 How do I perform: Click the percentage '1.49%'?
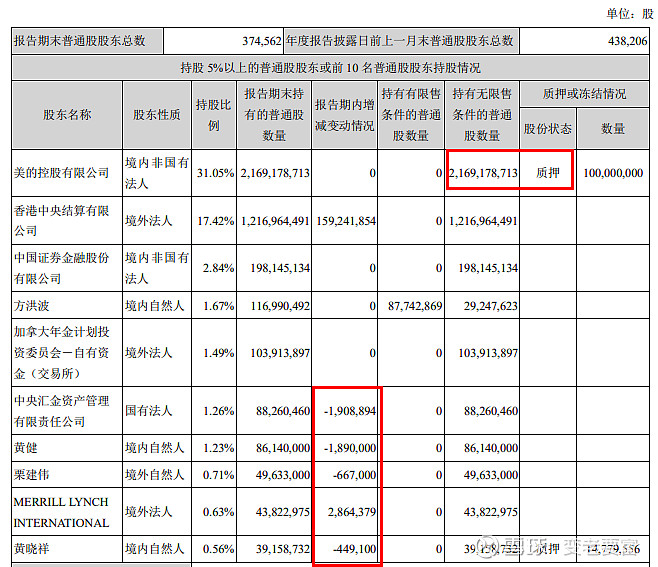[x=218, y=353]
